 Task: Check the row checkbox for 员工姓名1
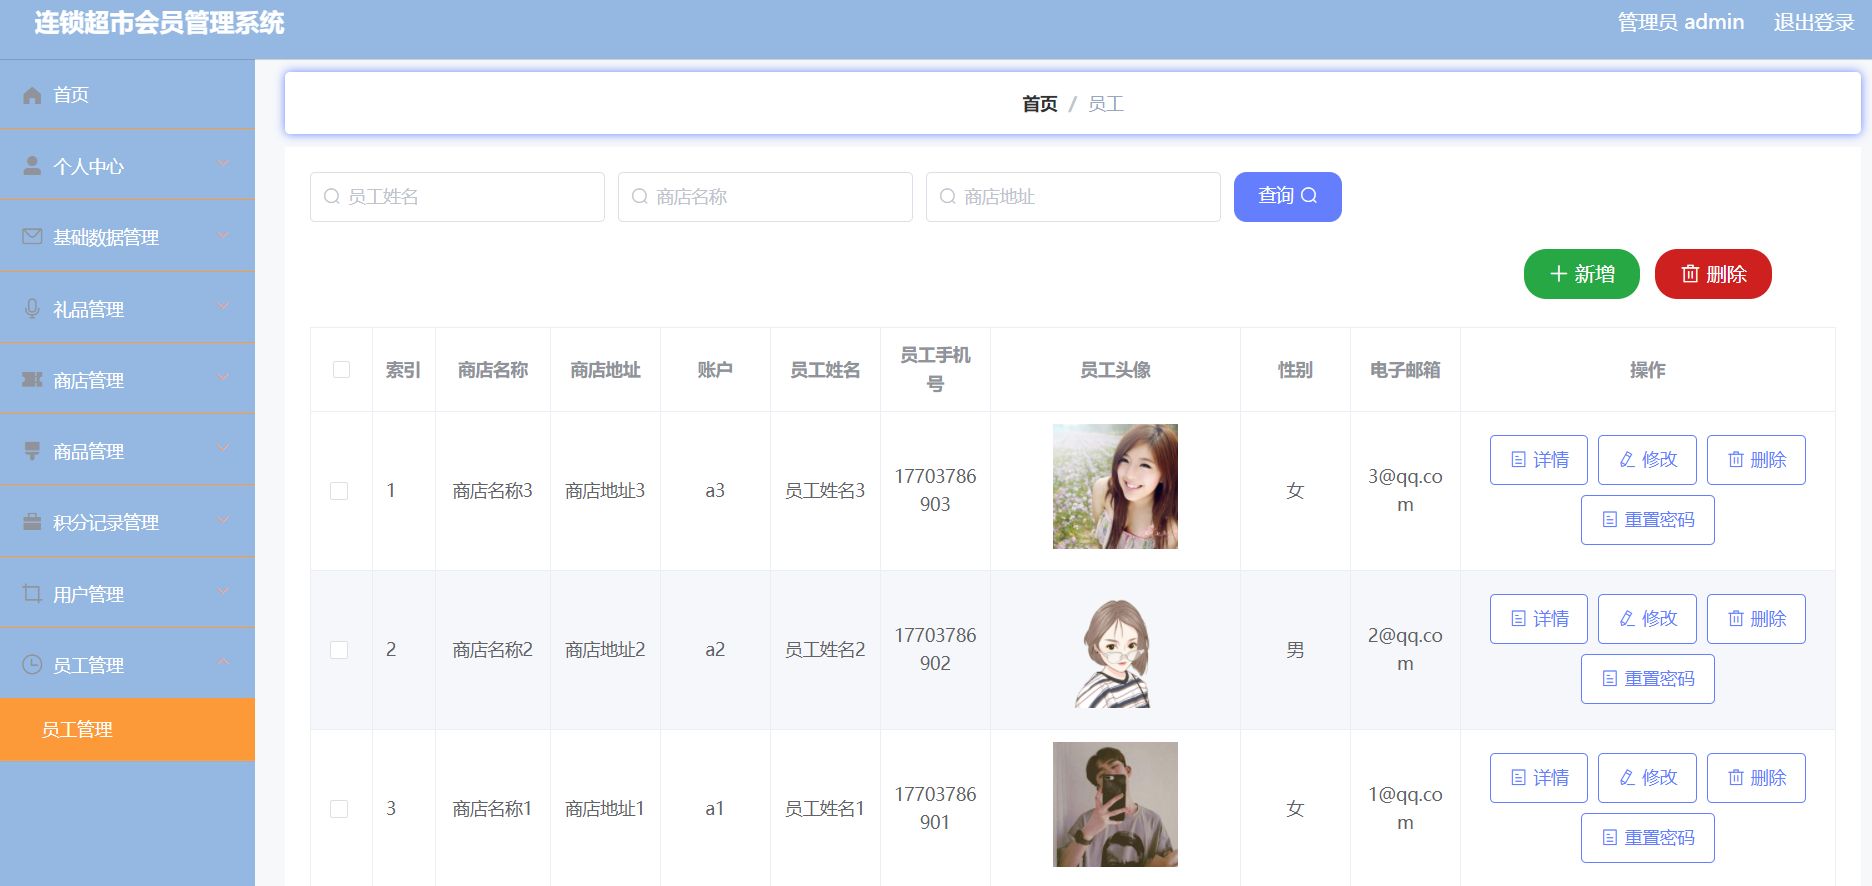pyautogui.click(x=339, y=809)
